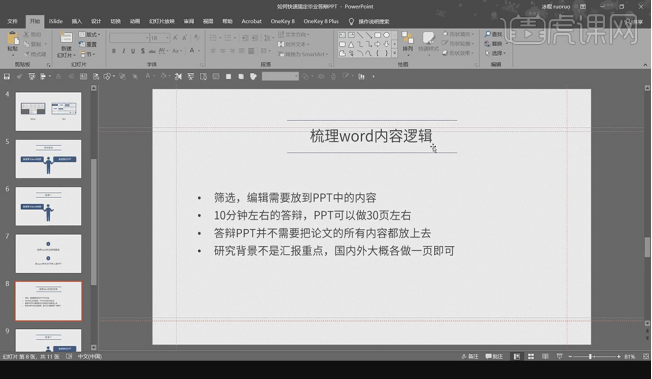Click the numbered list icon
Image resolution: width=652 pixels, height=379 pixels.
[229, 38]
